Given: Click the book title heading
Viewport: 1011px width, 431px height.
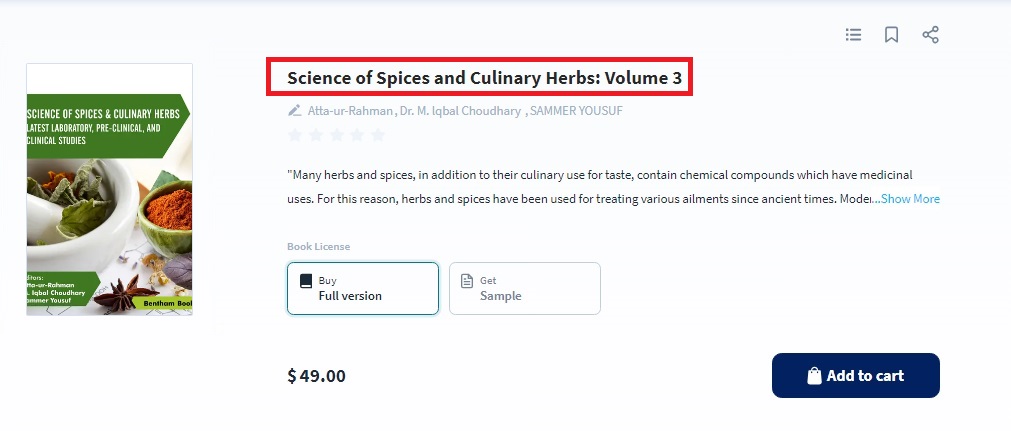Looking at the screenshot, I should (x=490, y=77).
